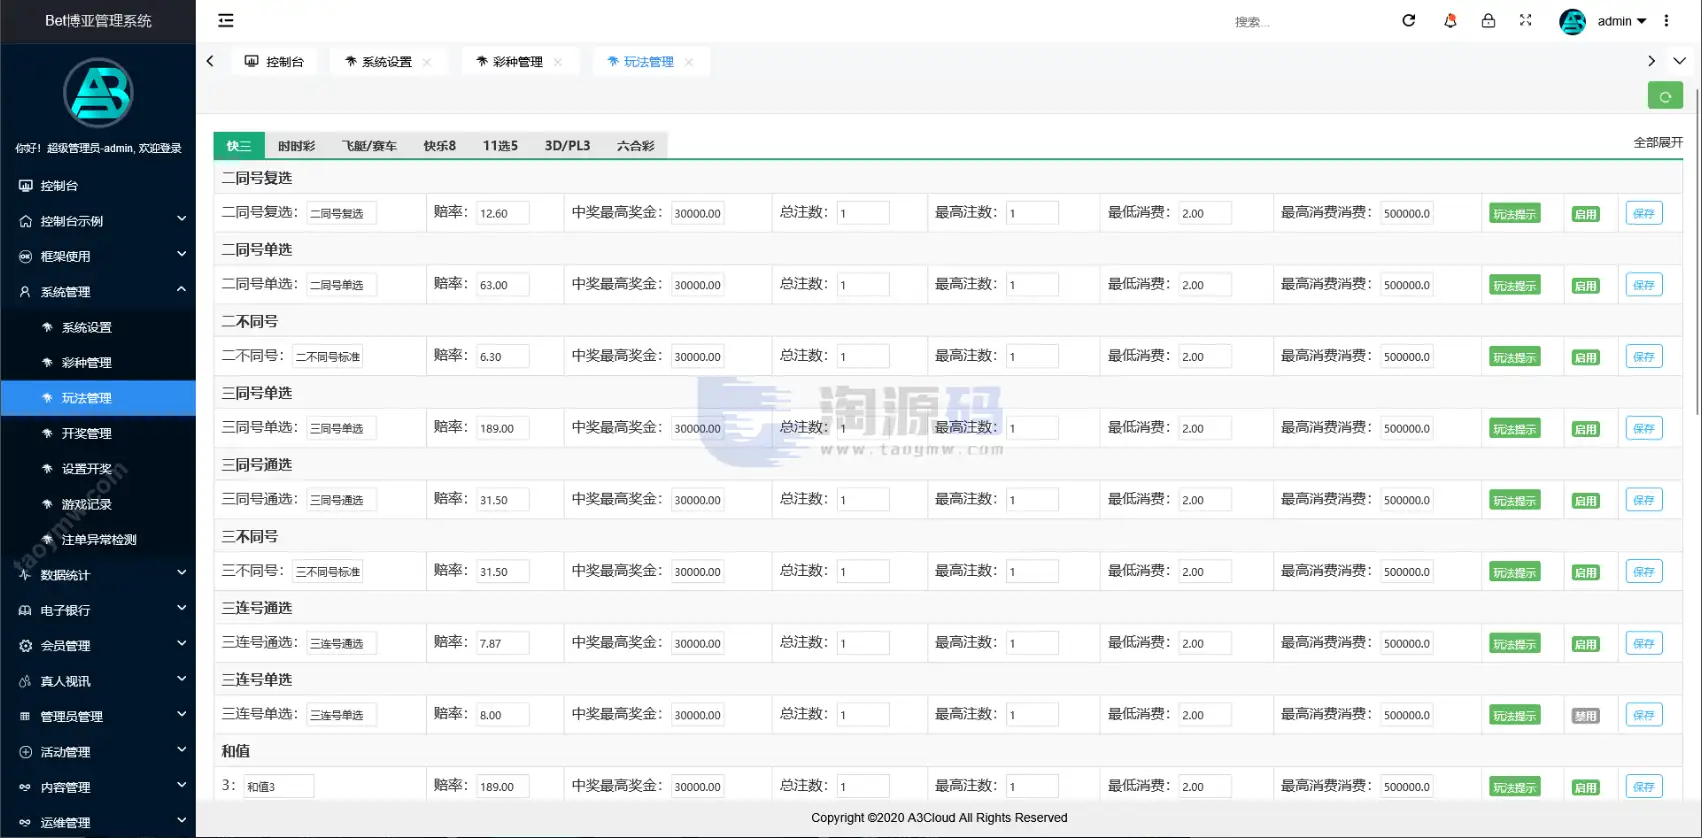The width and height of the screenshot is (1702, 838).
Task: Open 设置开奖 in sidebar
Action: pos(98,468)
